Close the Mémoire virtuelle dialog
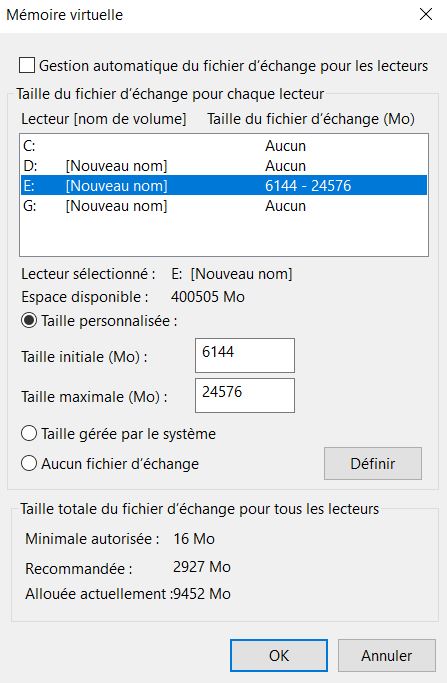The image size is (447, 683). pyautogui.click(x=426, y=14)
